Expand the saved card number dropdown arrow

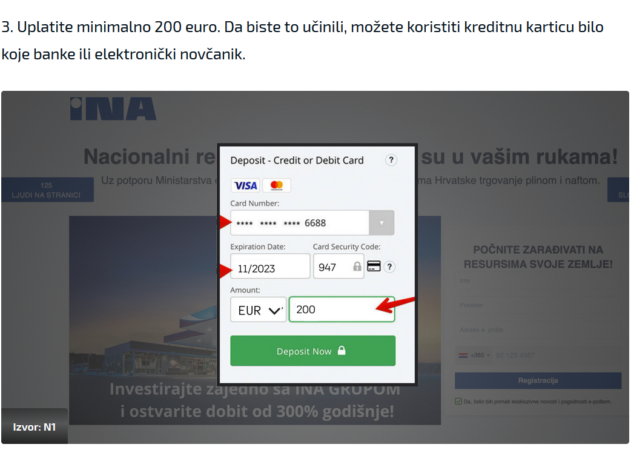click(x=381, y=223)
